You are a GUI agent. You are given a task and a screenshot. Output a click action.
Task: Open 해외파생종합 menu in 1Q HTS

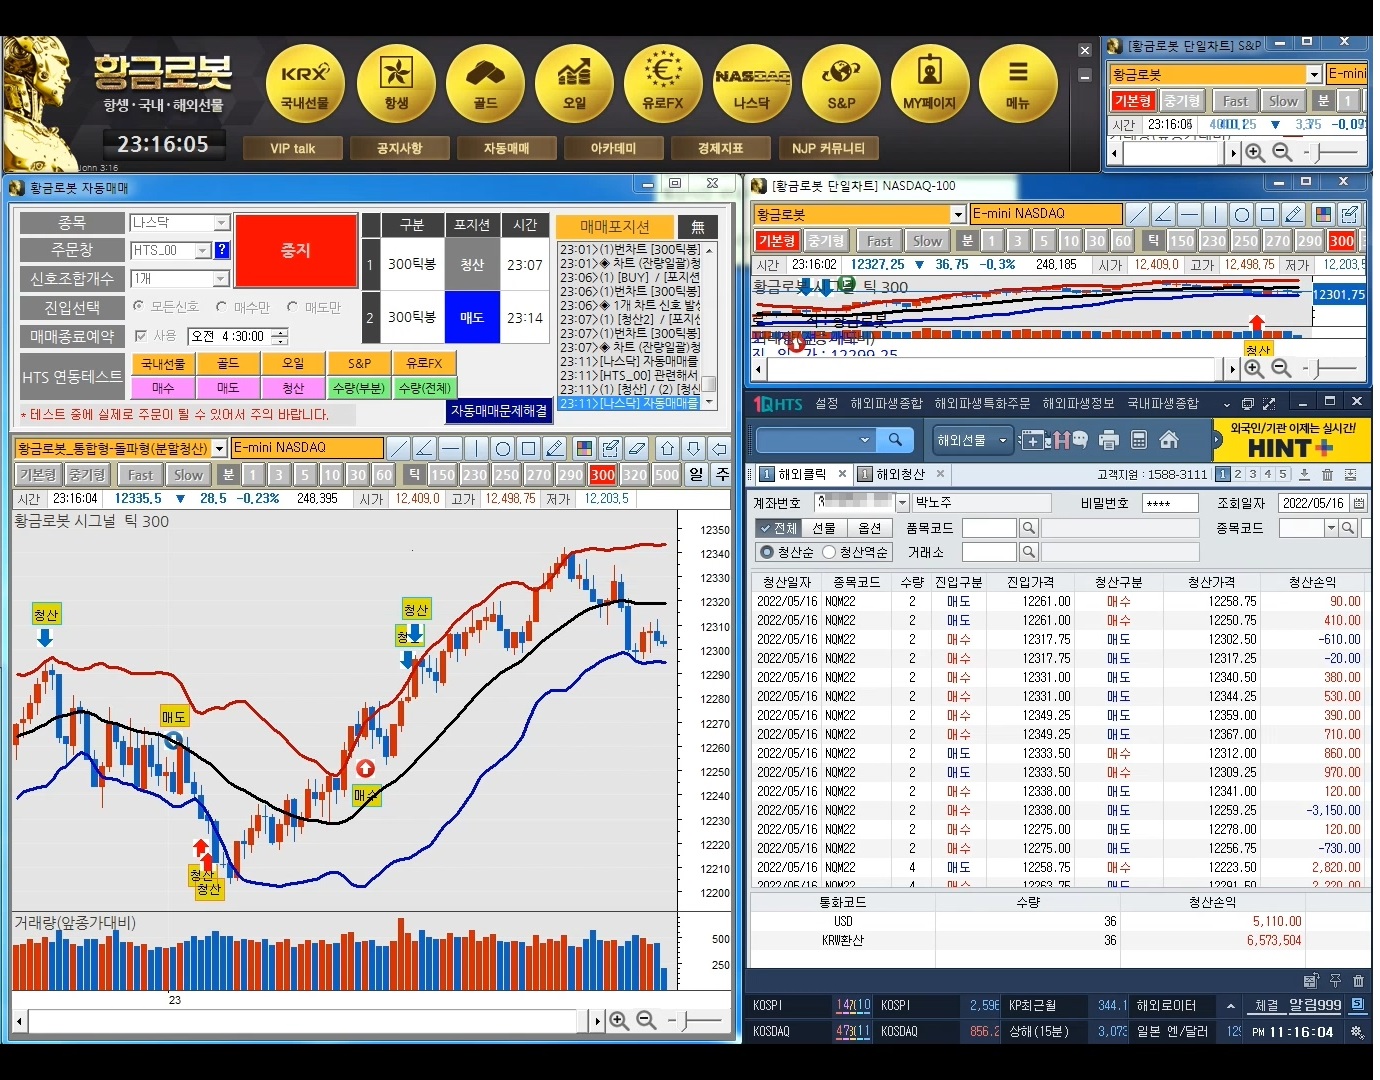(x=886, y=404)
